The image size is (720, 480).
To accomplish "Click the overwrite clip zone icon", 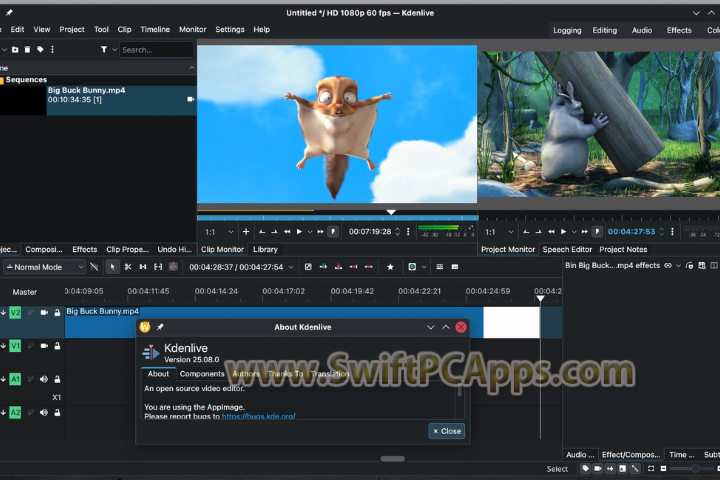I will pyautogui.click(x=338, y=267).
